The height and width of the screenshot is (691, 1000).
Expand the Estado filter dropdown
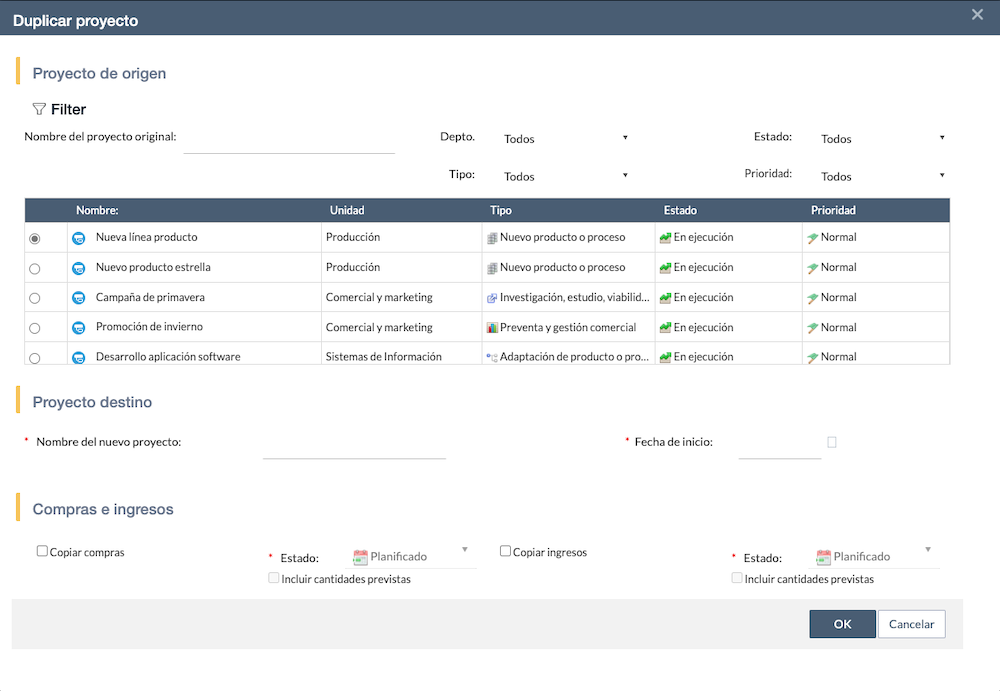pos(882,139)
